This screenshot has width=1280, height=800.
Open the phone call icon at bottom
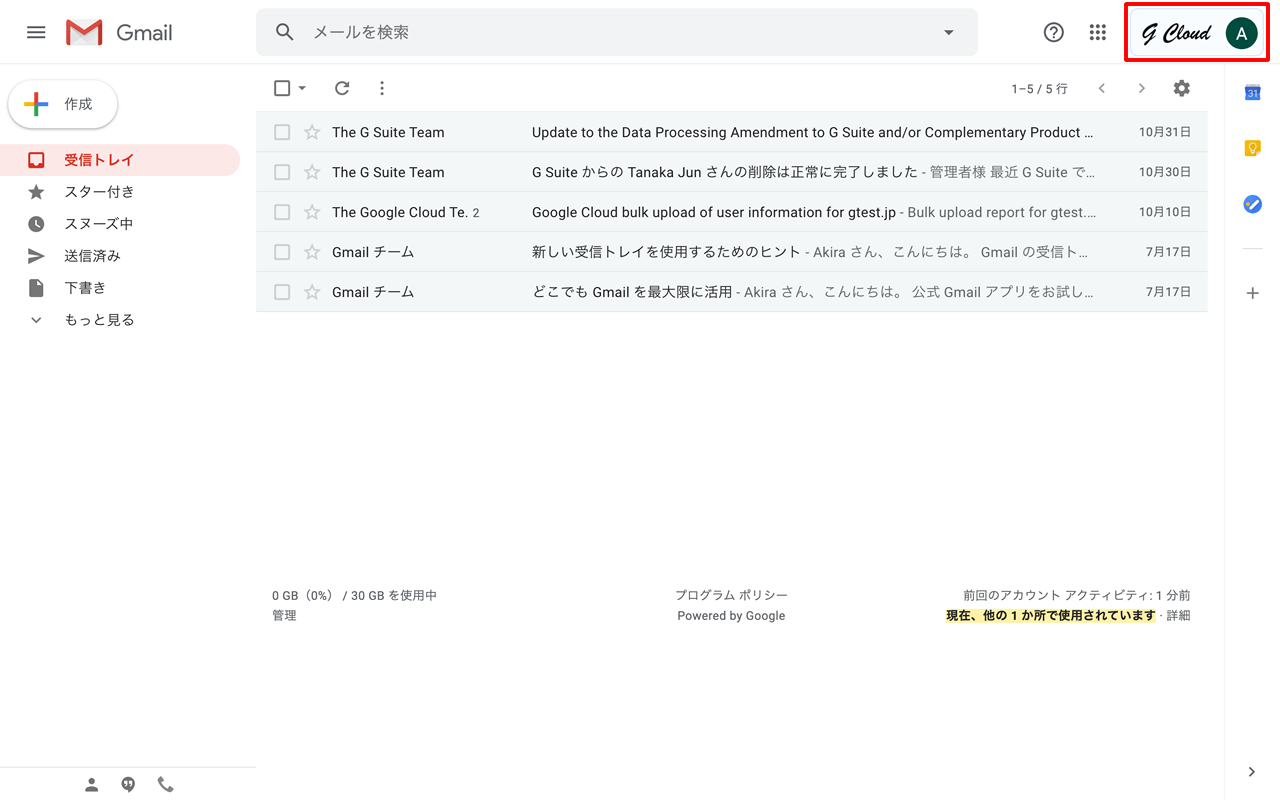pos(166,785)
